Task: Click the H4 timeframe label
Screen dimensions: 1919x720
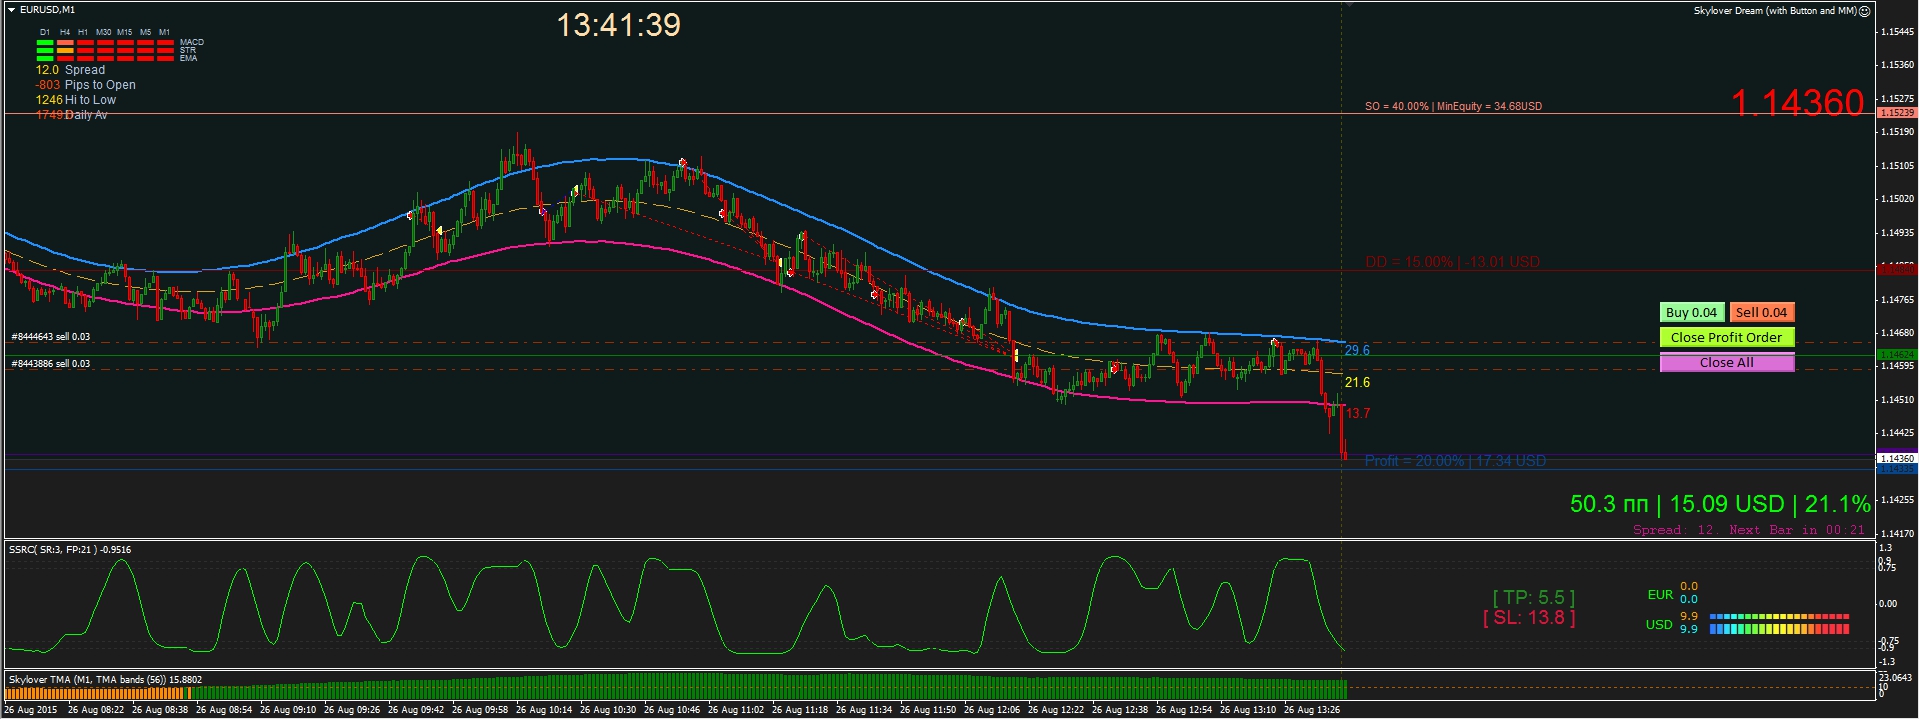Action: click(x=65, y=32)
